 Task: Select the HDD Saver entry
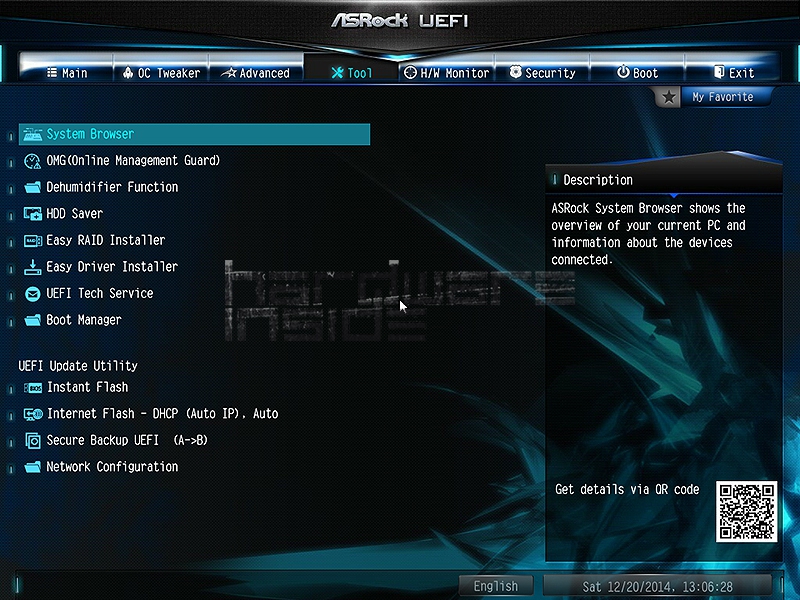tap(74, 214)
